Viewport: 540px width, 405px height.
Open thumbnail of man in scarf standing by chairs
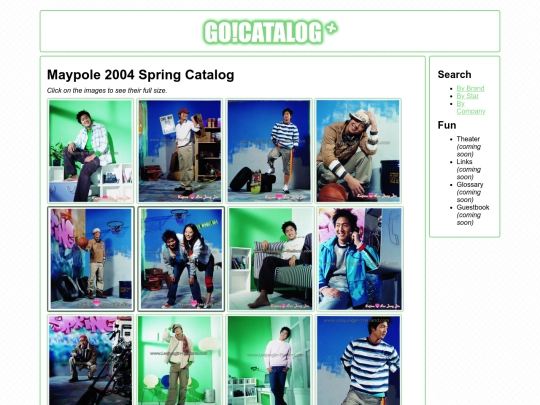pyautogui.click(x=180, y=360)
